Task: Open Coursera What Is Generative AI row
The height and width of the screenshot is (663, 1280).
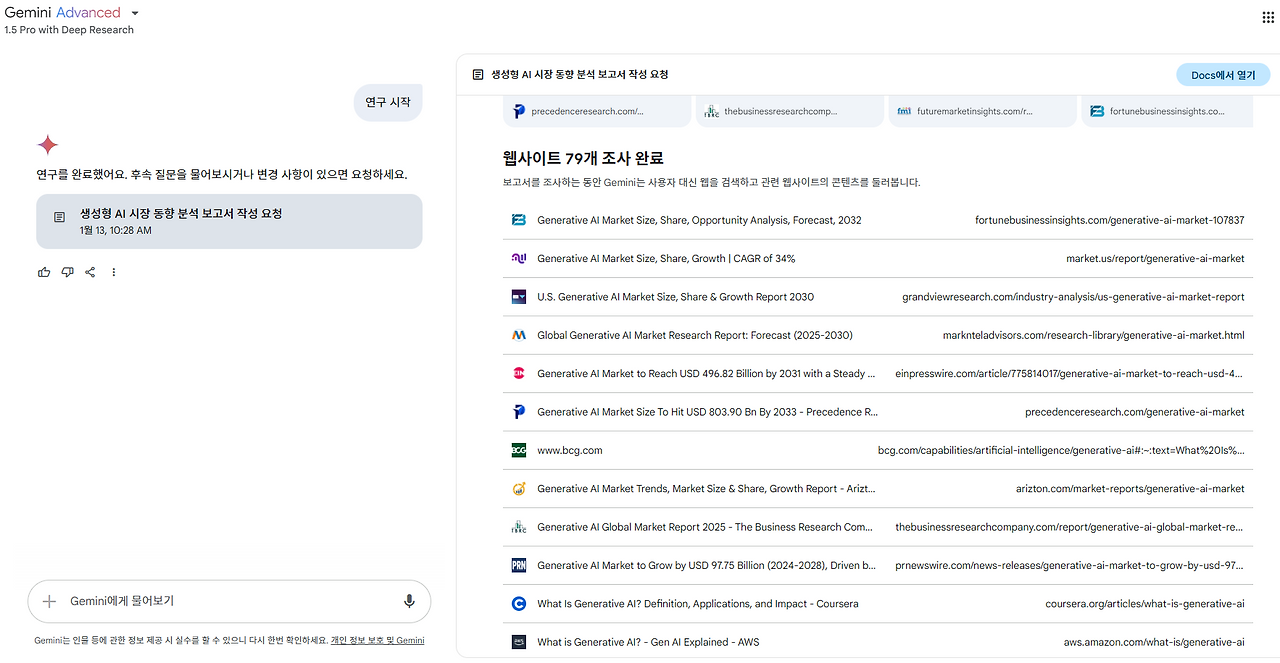Action: coord(877,604)
